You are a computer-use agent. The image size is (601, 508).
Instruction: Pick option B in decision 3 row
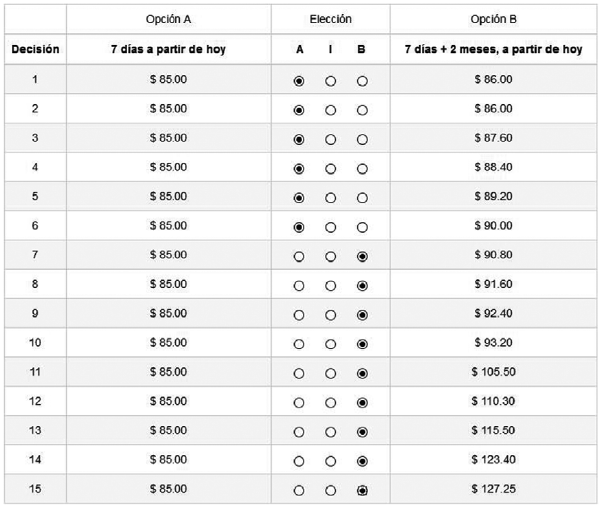click(362, 139)
